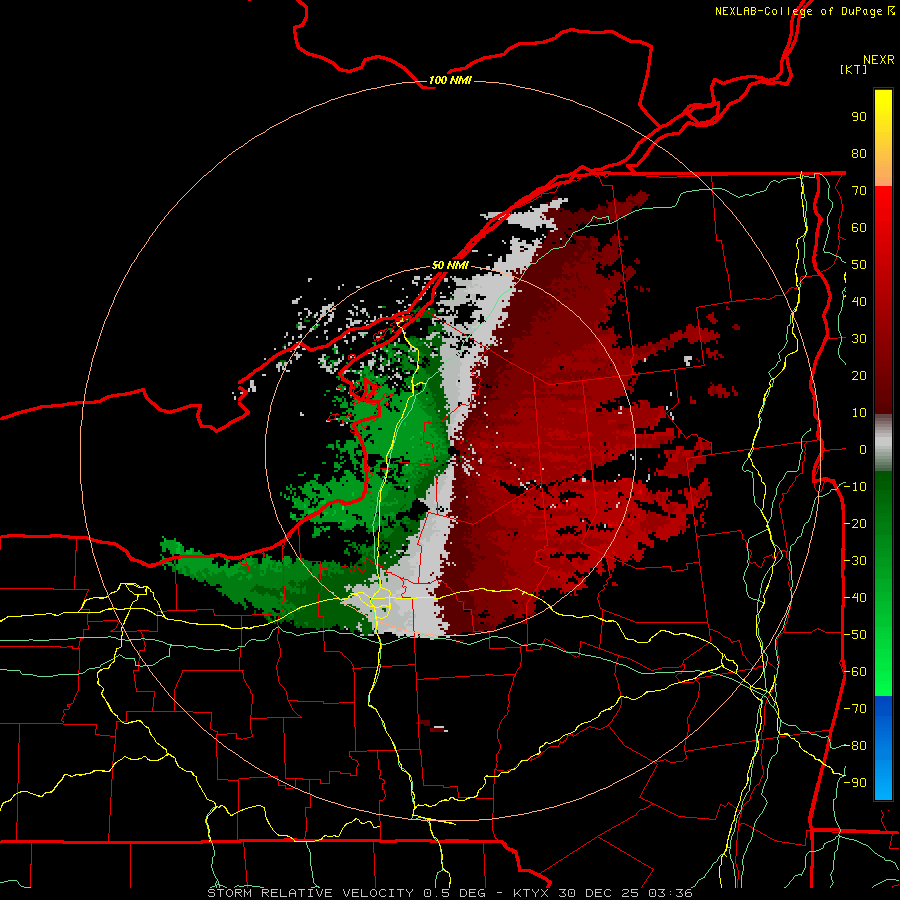The width and height of the screenshot is (900, 900).
Task: Click the 40 value on the velocity scale
Action: (859, 302)
